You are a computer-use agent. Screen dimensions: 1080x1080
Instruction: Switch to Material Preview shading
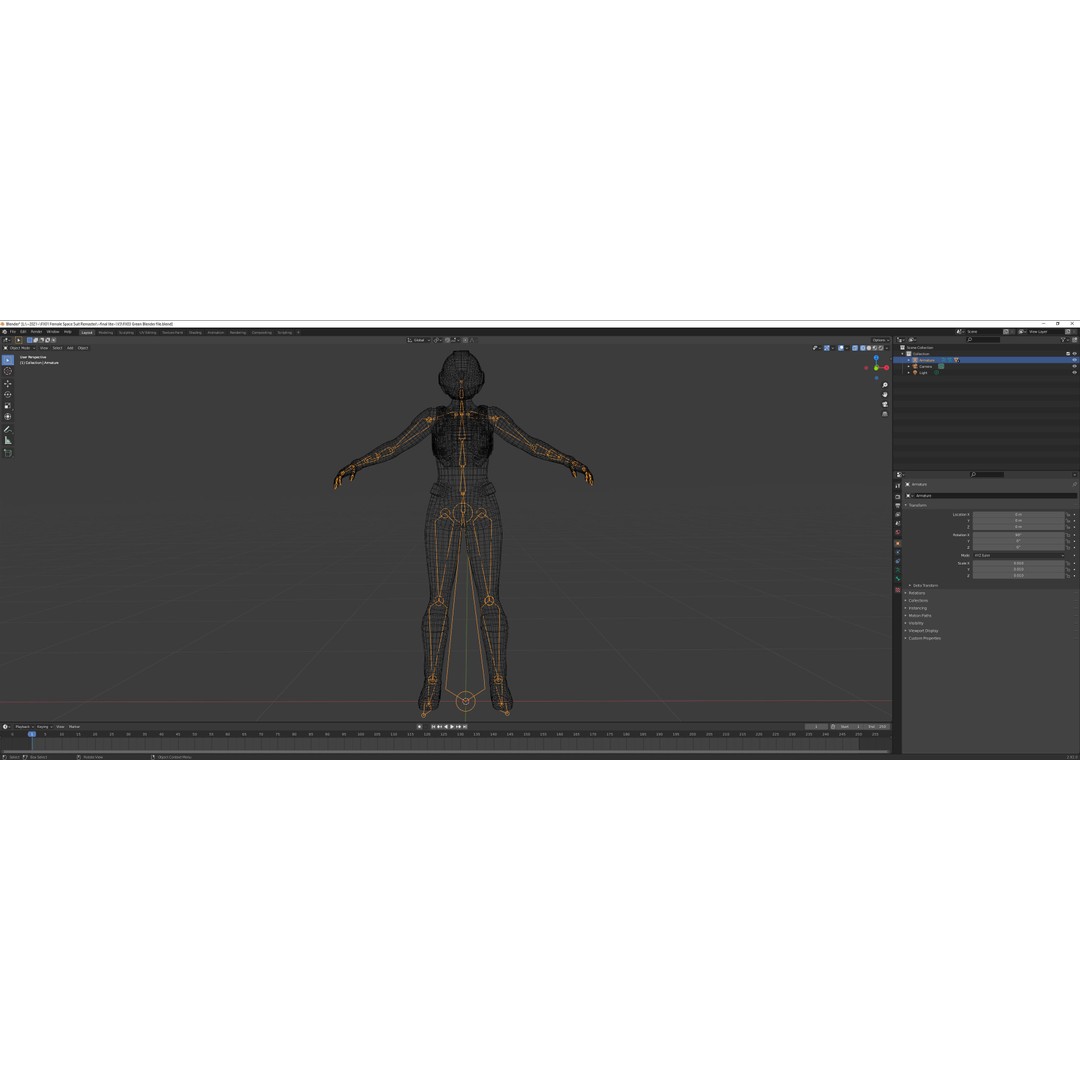(x=875, y=348)
